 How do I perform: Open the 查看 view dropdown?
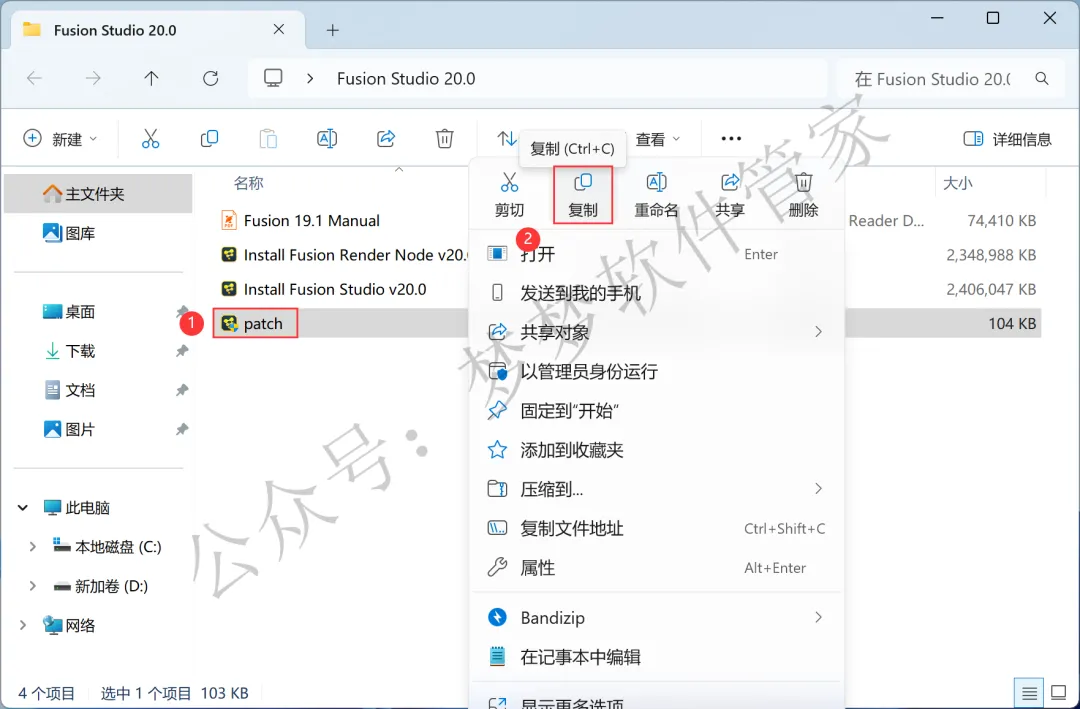click(x=658, y=138)
